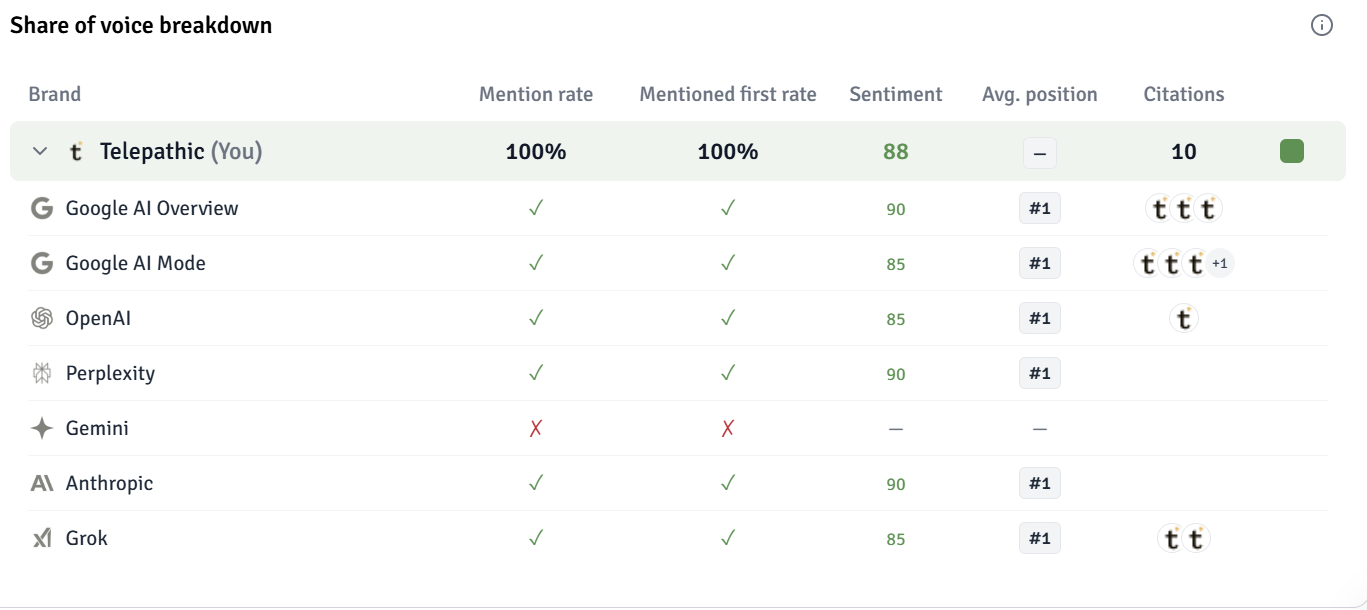Click the Anthropic logo icon
Image resolution: width=1367 pixels, height=610 pixels.
point(42,484)
